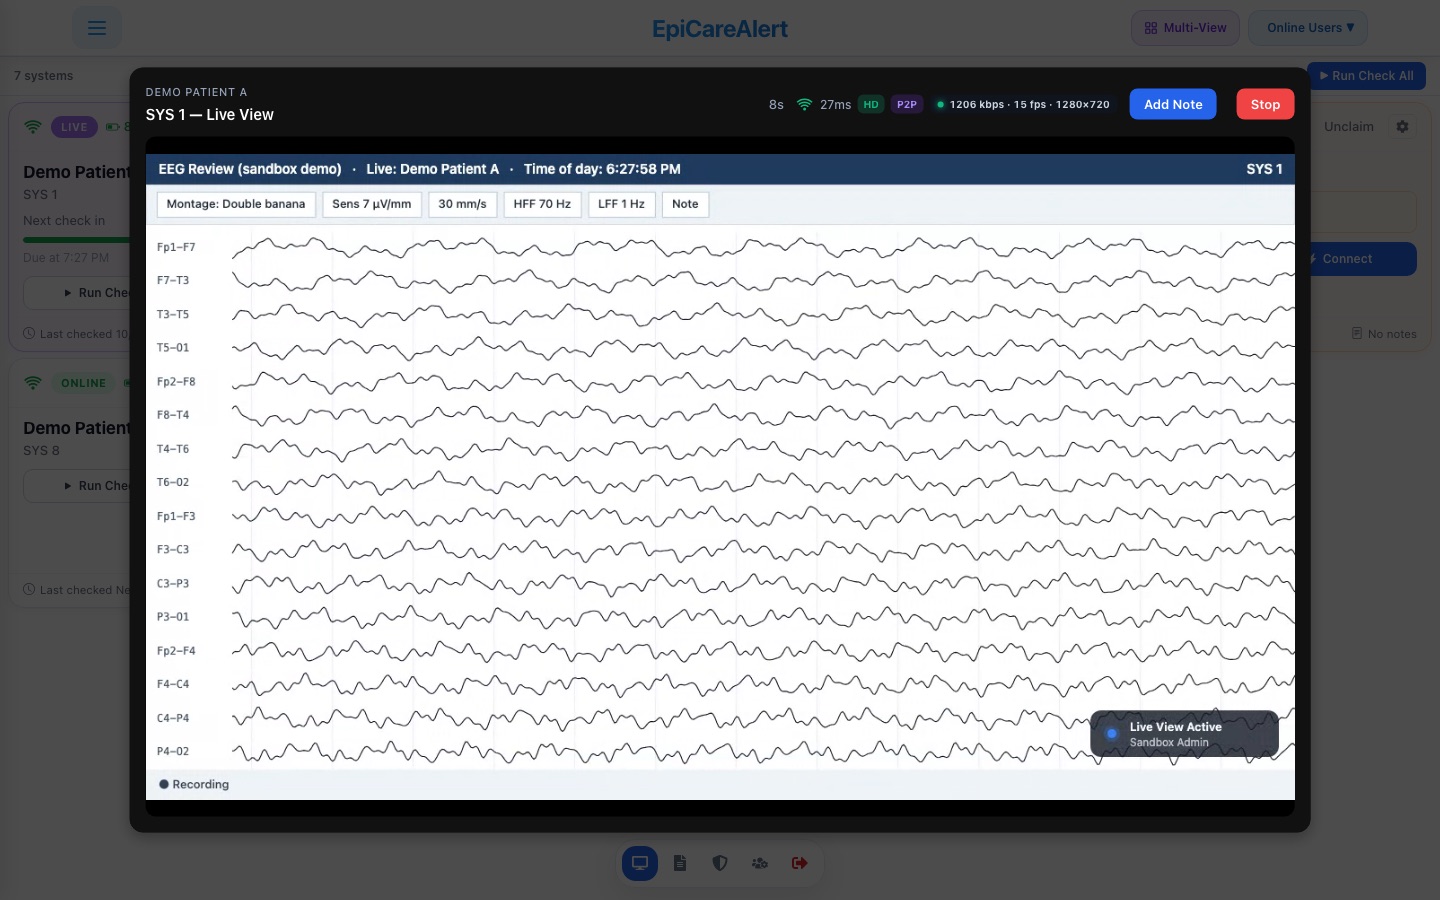Click the P4–O2 channel label
The width and height of the screenshot is (1440, 900).
[x=173, y=751]
